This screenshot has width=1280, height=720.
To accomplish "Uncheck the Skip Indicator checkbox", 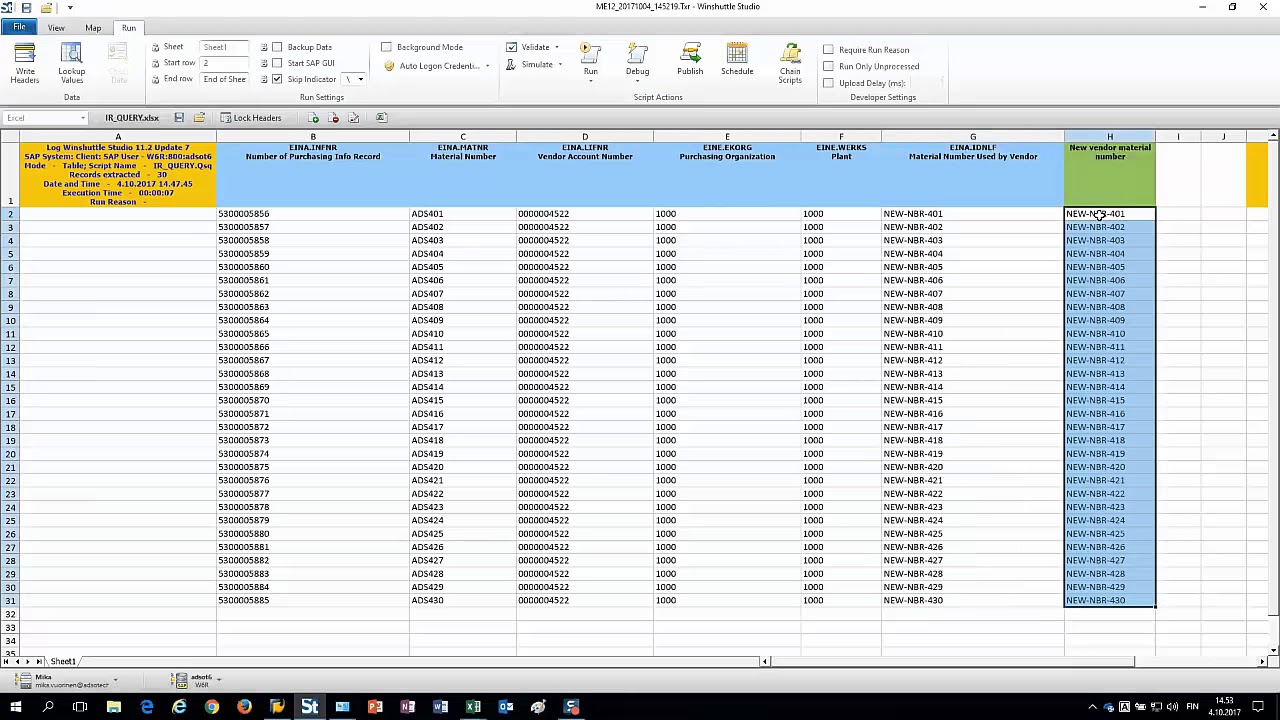I will point(277,79).
